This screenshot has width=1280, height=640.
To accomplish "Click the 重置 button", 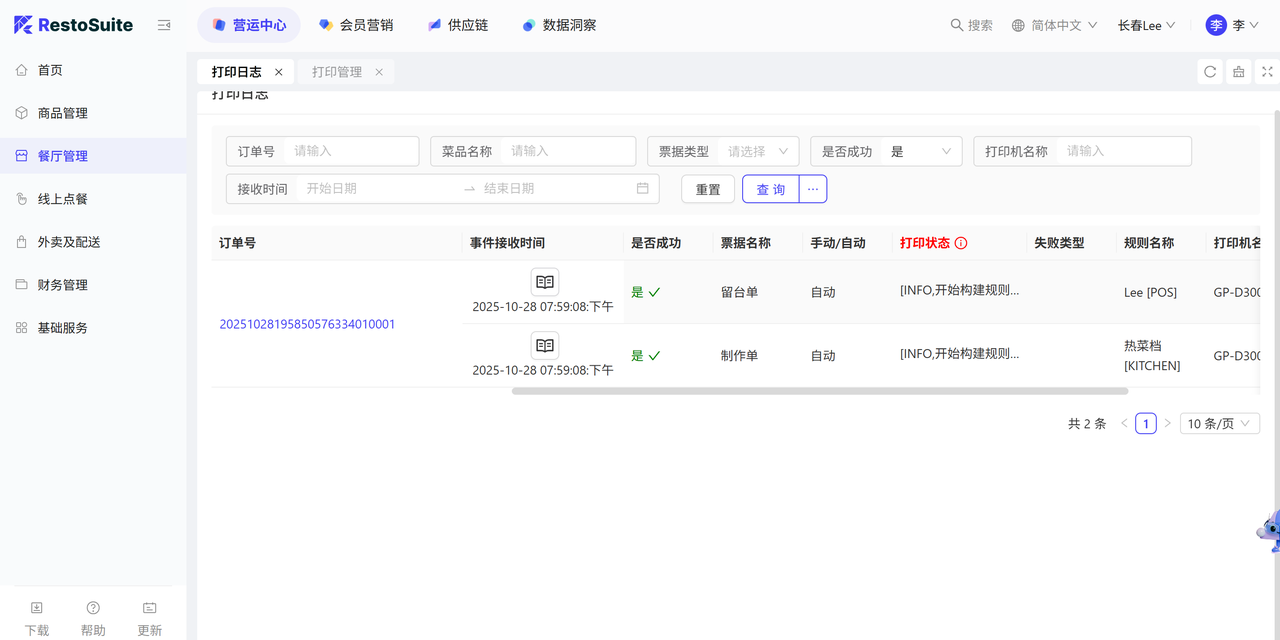I will [x=708, y=189].
